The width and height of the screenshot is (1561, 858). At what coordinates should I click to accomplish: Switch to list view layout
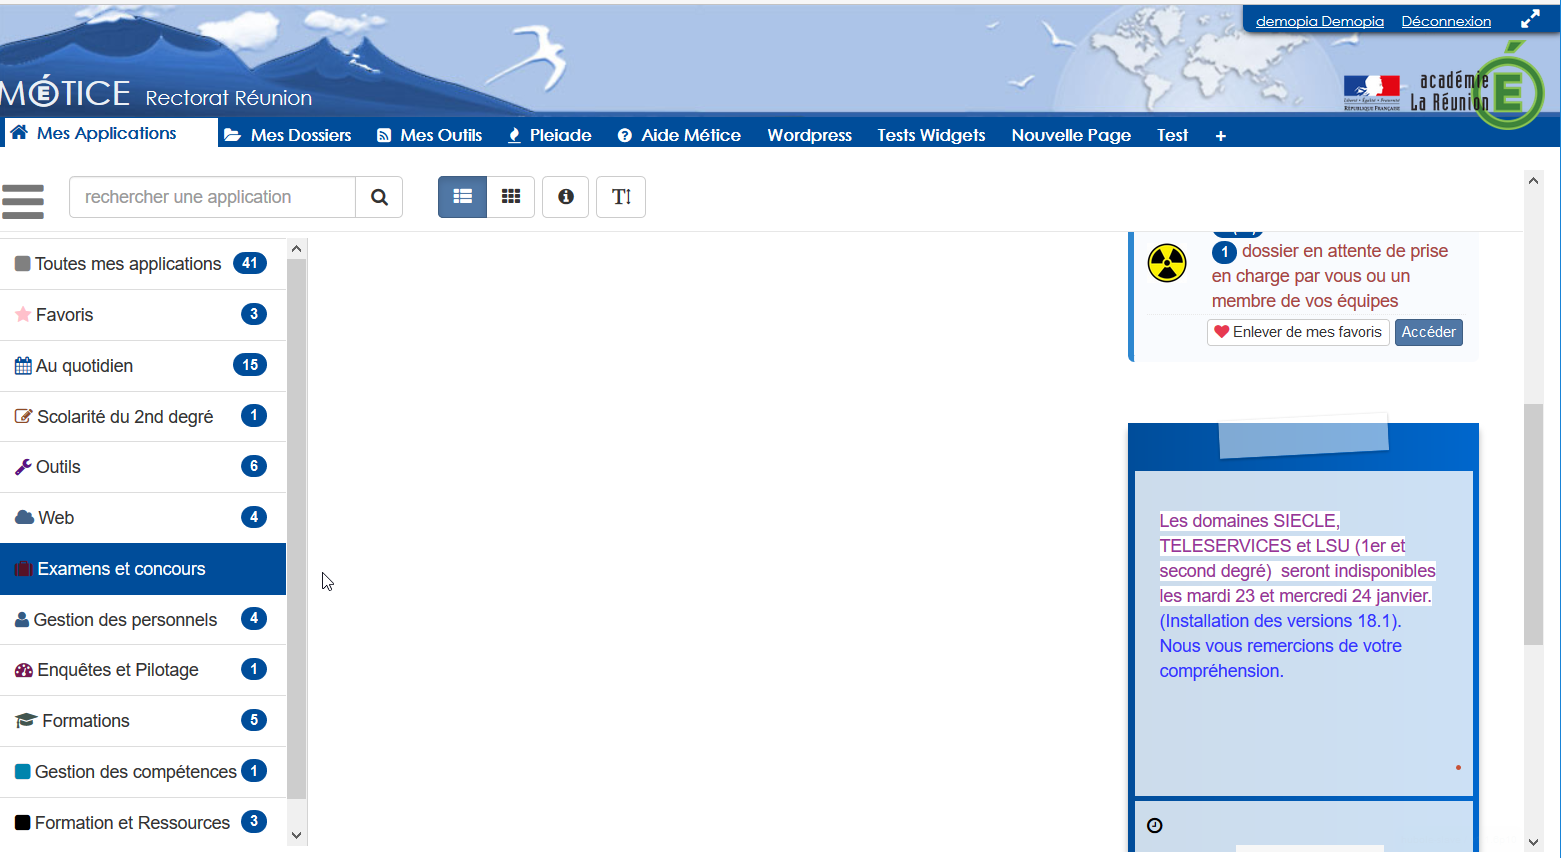pos(462,197)
